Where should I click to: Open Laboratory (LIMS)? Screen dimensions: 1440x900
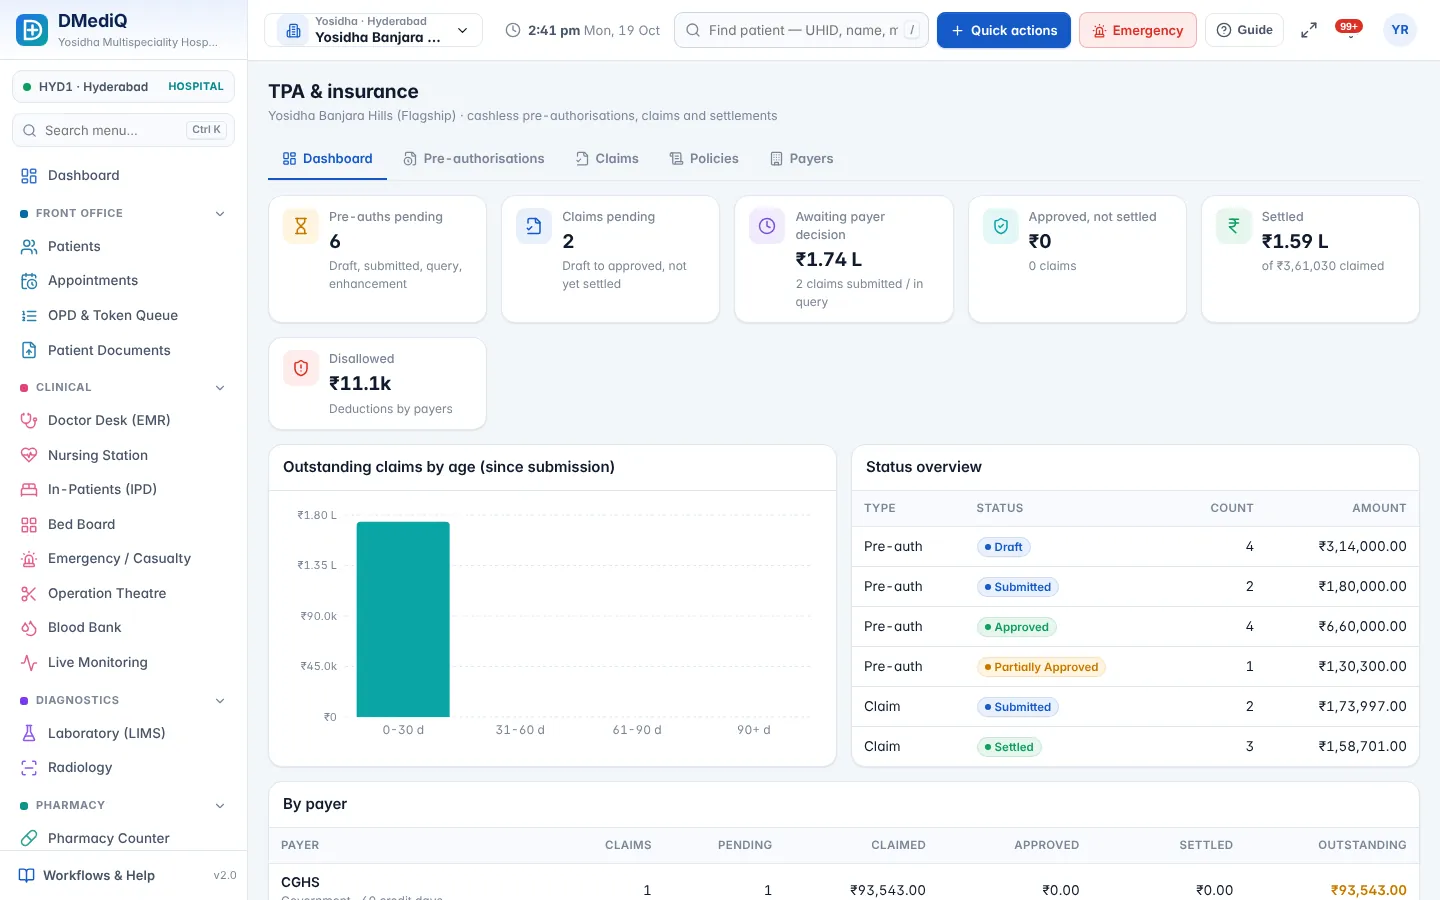123,734
